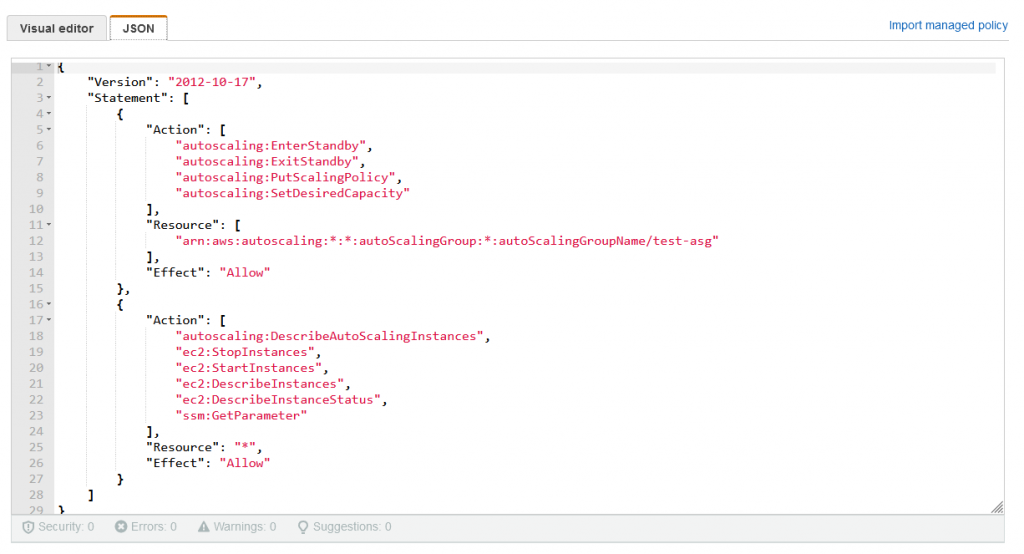The width and height of the screenshot is (1024, 554).
Task: Collapse the Resource array on line 11
Action: pyautogui.click(x=49, y=225)
